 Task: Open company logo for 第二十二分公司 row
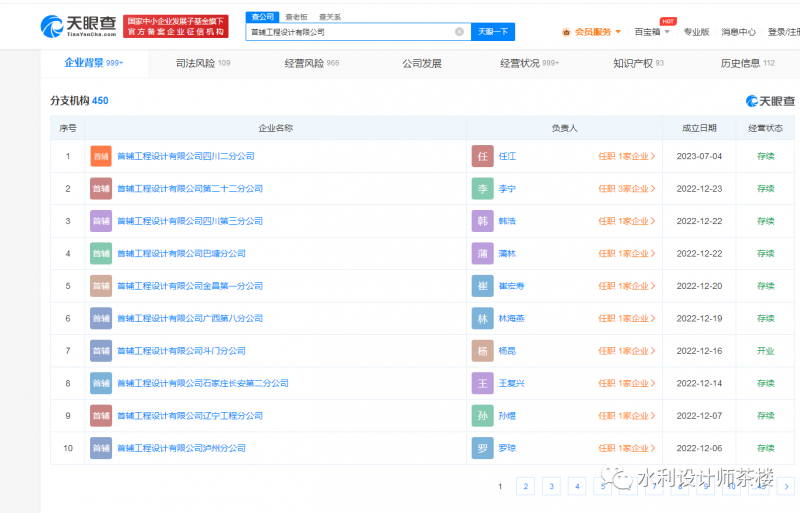coord(101,189)
